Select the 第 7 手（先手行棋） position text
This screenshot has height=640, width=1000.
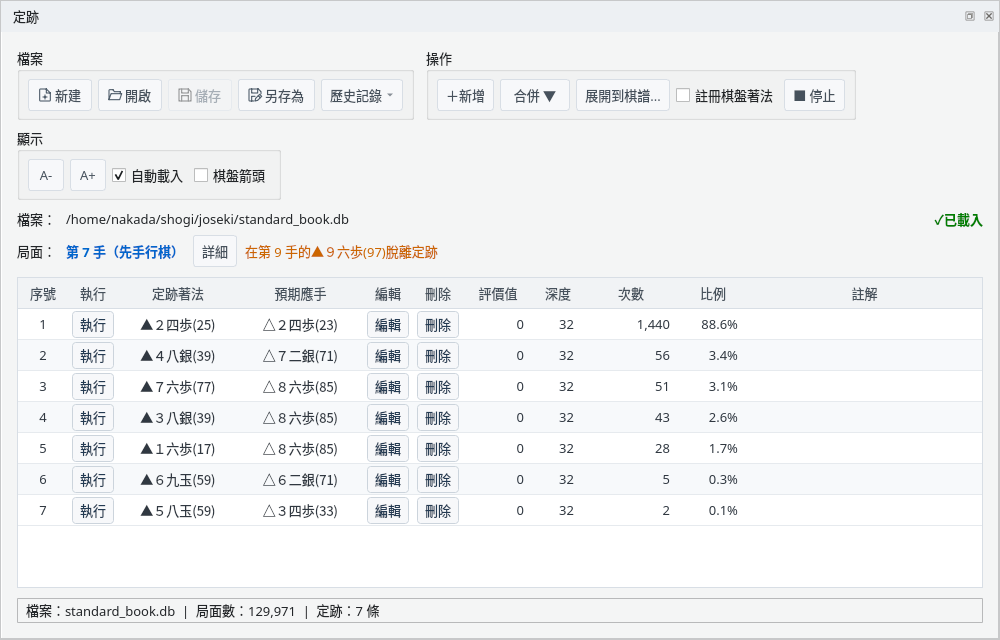[x=122, y=252]
